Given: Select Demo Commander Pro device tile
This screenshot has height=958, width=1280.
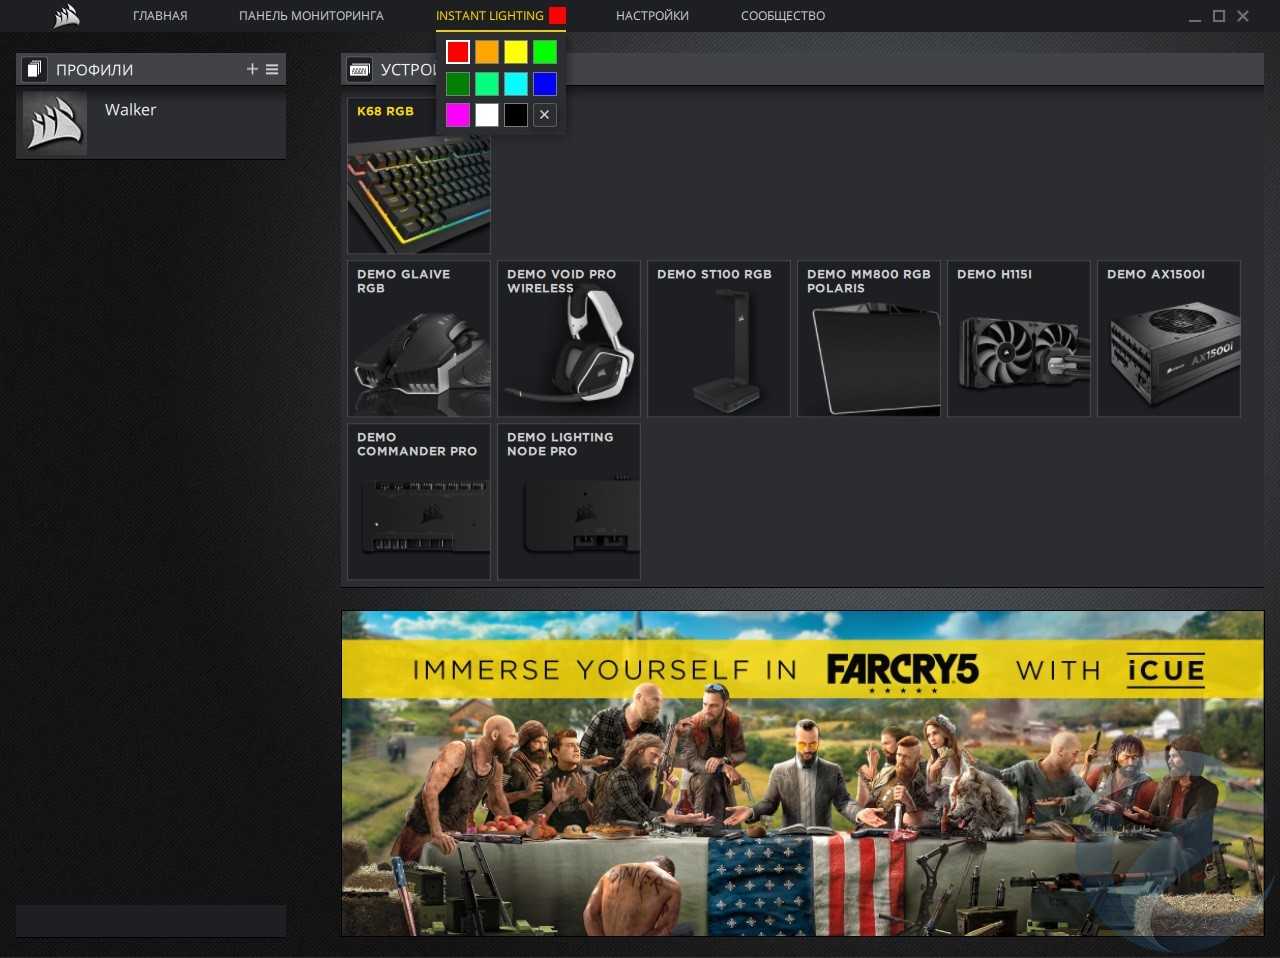Looking at the screenshot, I should pyautogui.click(x=418, y=502).
